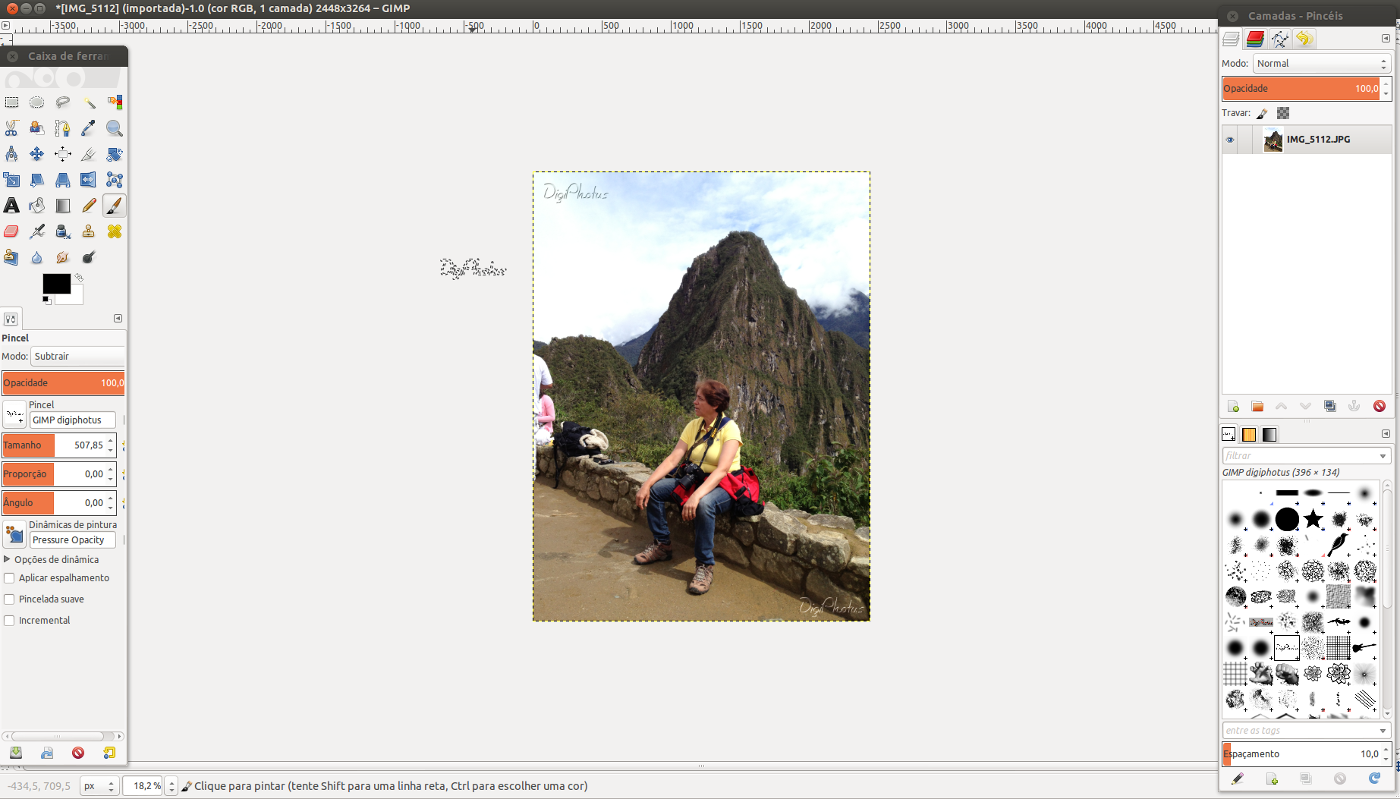Select the Measure compass tool
1400x799 pixels.
11,154
